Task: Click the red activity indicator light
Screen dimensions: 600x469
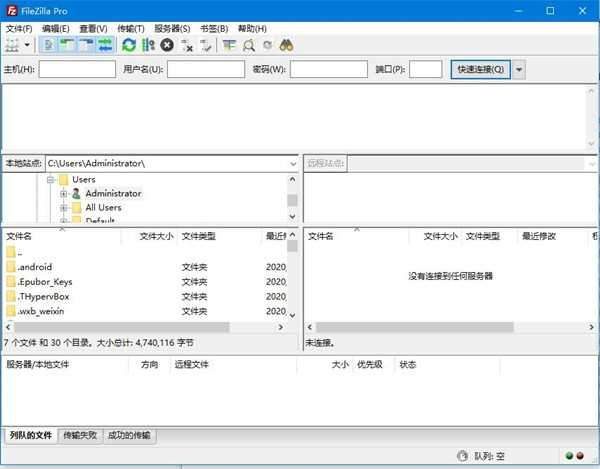Action: pyautogui.click(x=580, y=456)
